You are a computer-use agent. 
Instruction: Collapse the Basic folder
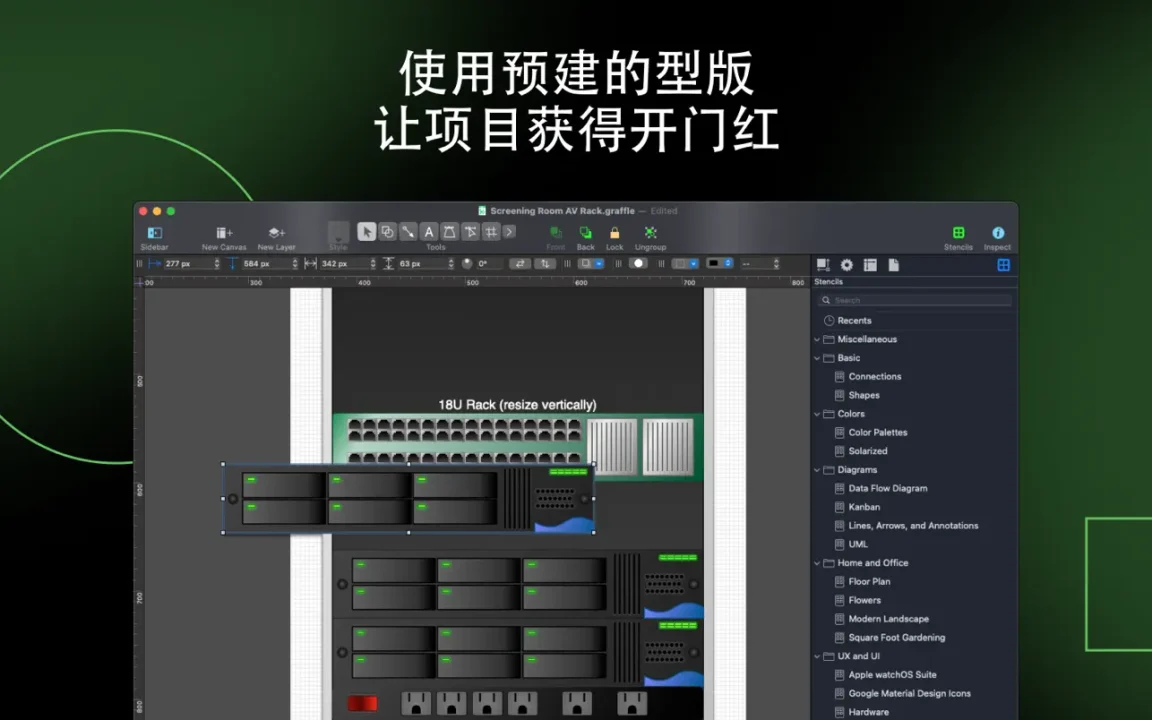point(817,358)
